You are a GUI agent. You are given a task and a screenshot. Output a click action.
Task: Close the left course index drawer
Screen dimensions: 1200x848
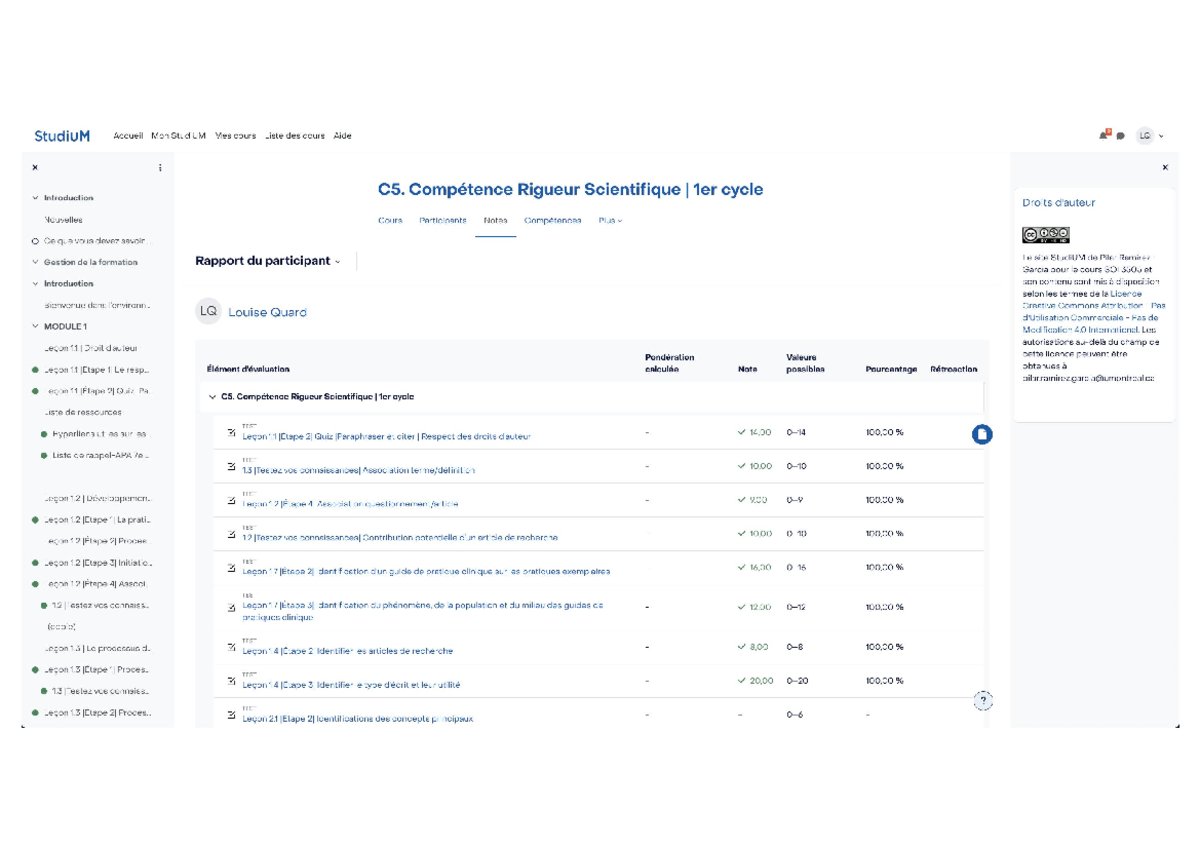(35, 168)
